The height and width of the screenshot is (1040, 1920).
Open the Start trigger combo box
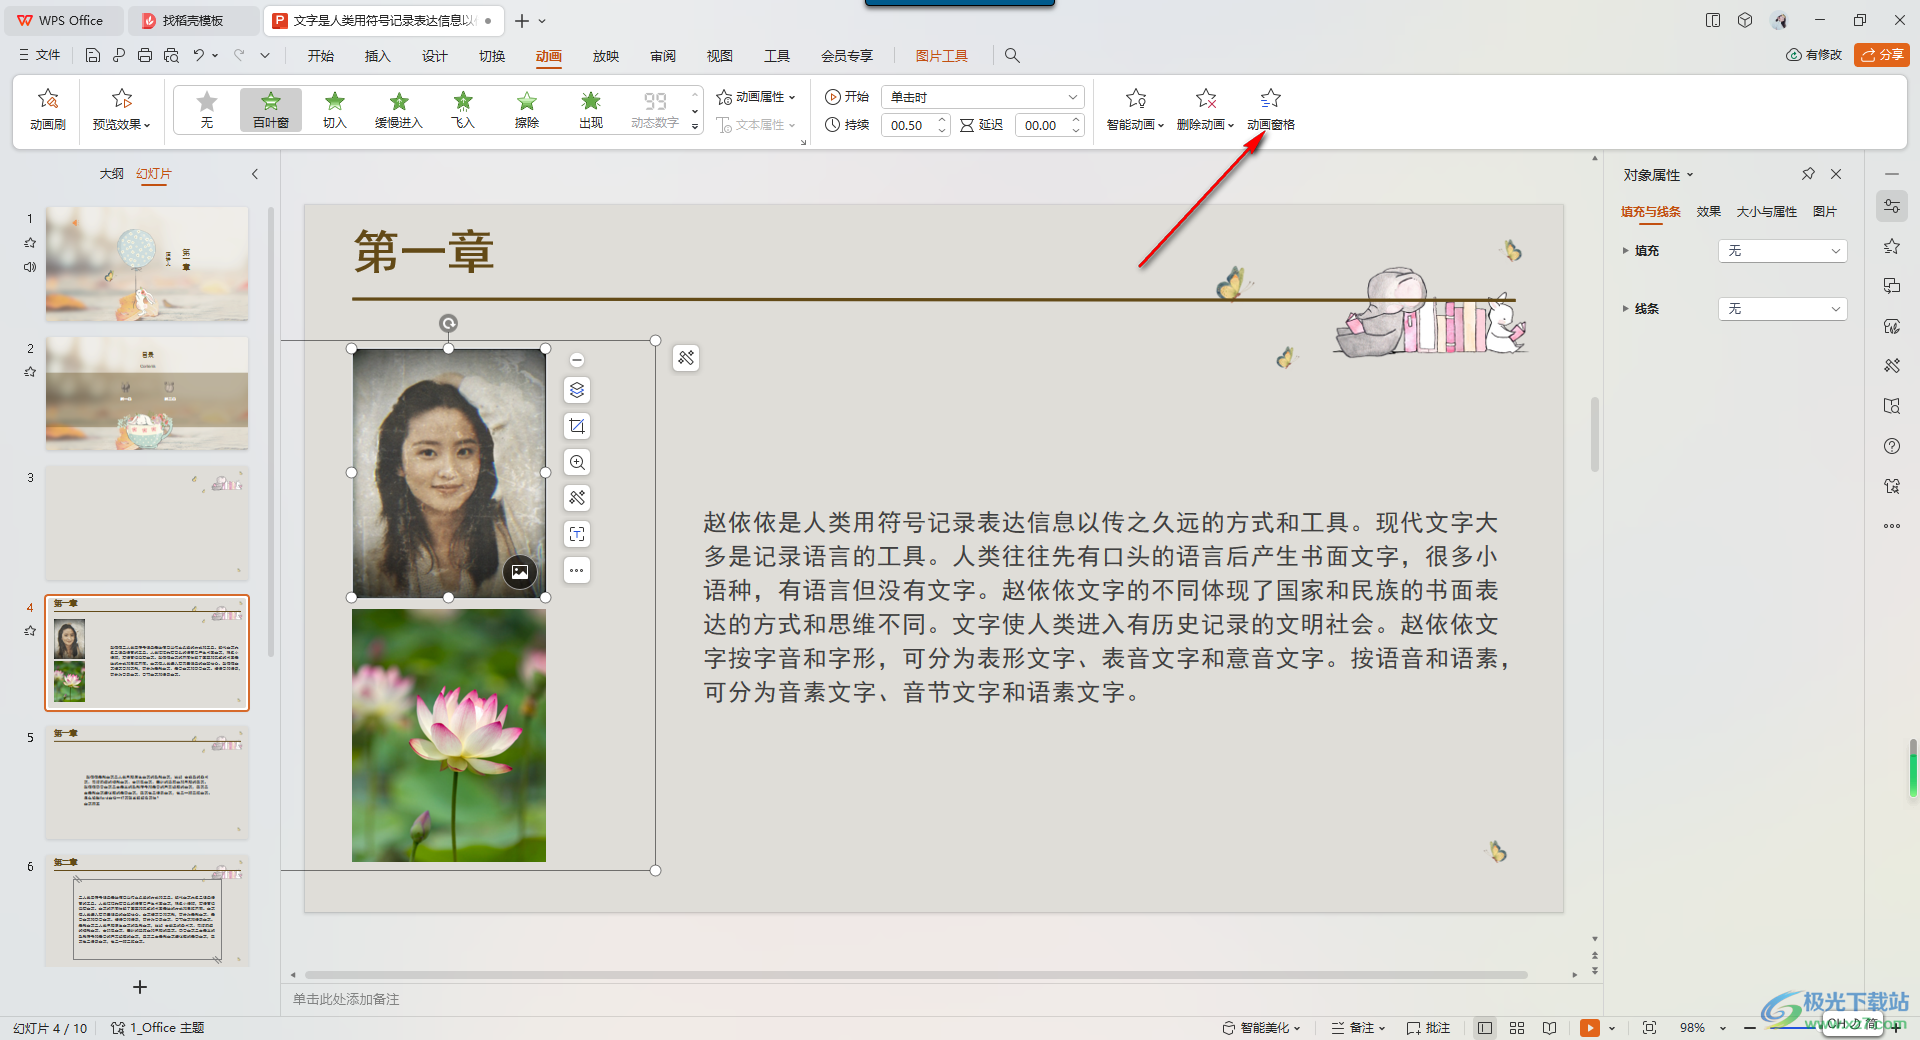[x=983, y=97]
